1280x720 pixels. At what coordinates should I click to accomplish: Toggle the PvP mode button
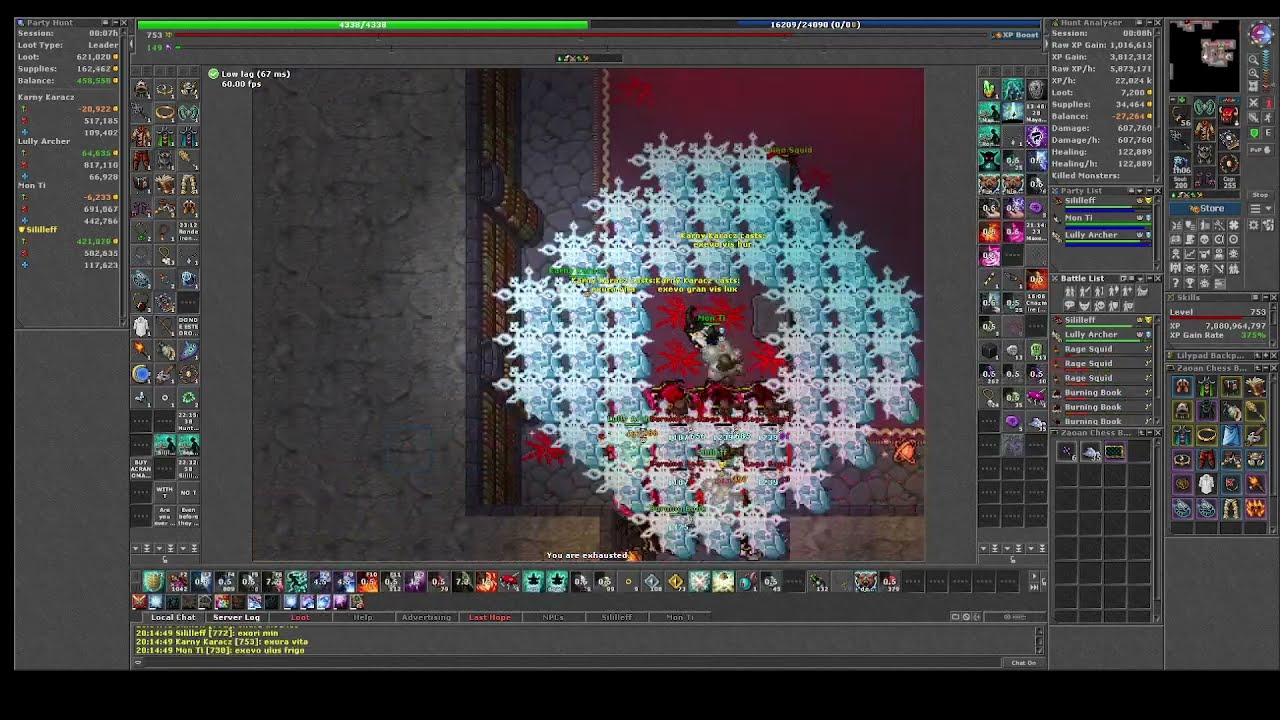[x=1260, y=150]
